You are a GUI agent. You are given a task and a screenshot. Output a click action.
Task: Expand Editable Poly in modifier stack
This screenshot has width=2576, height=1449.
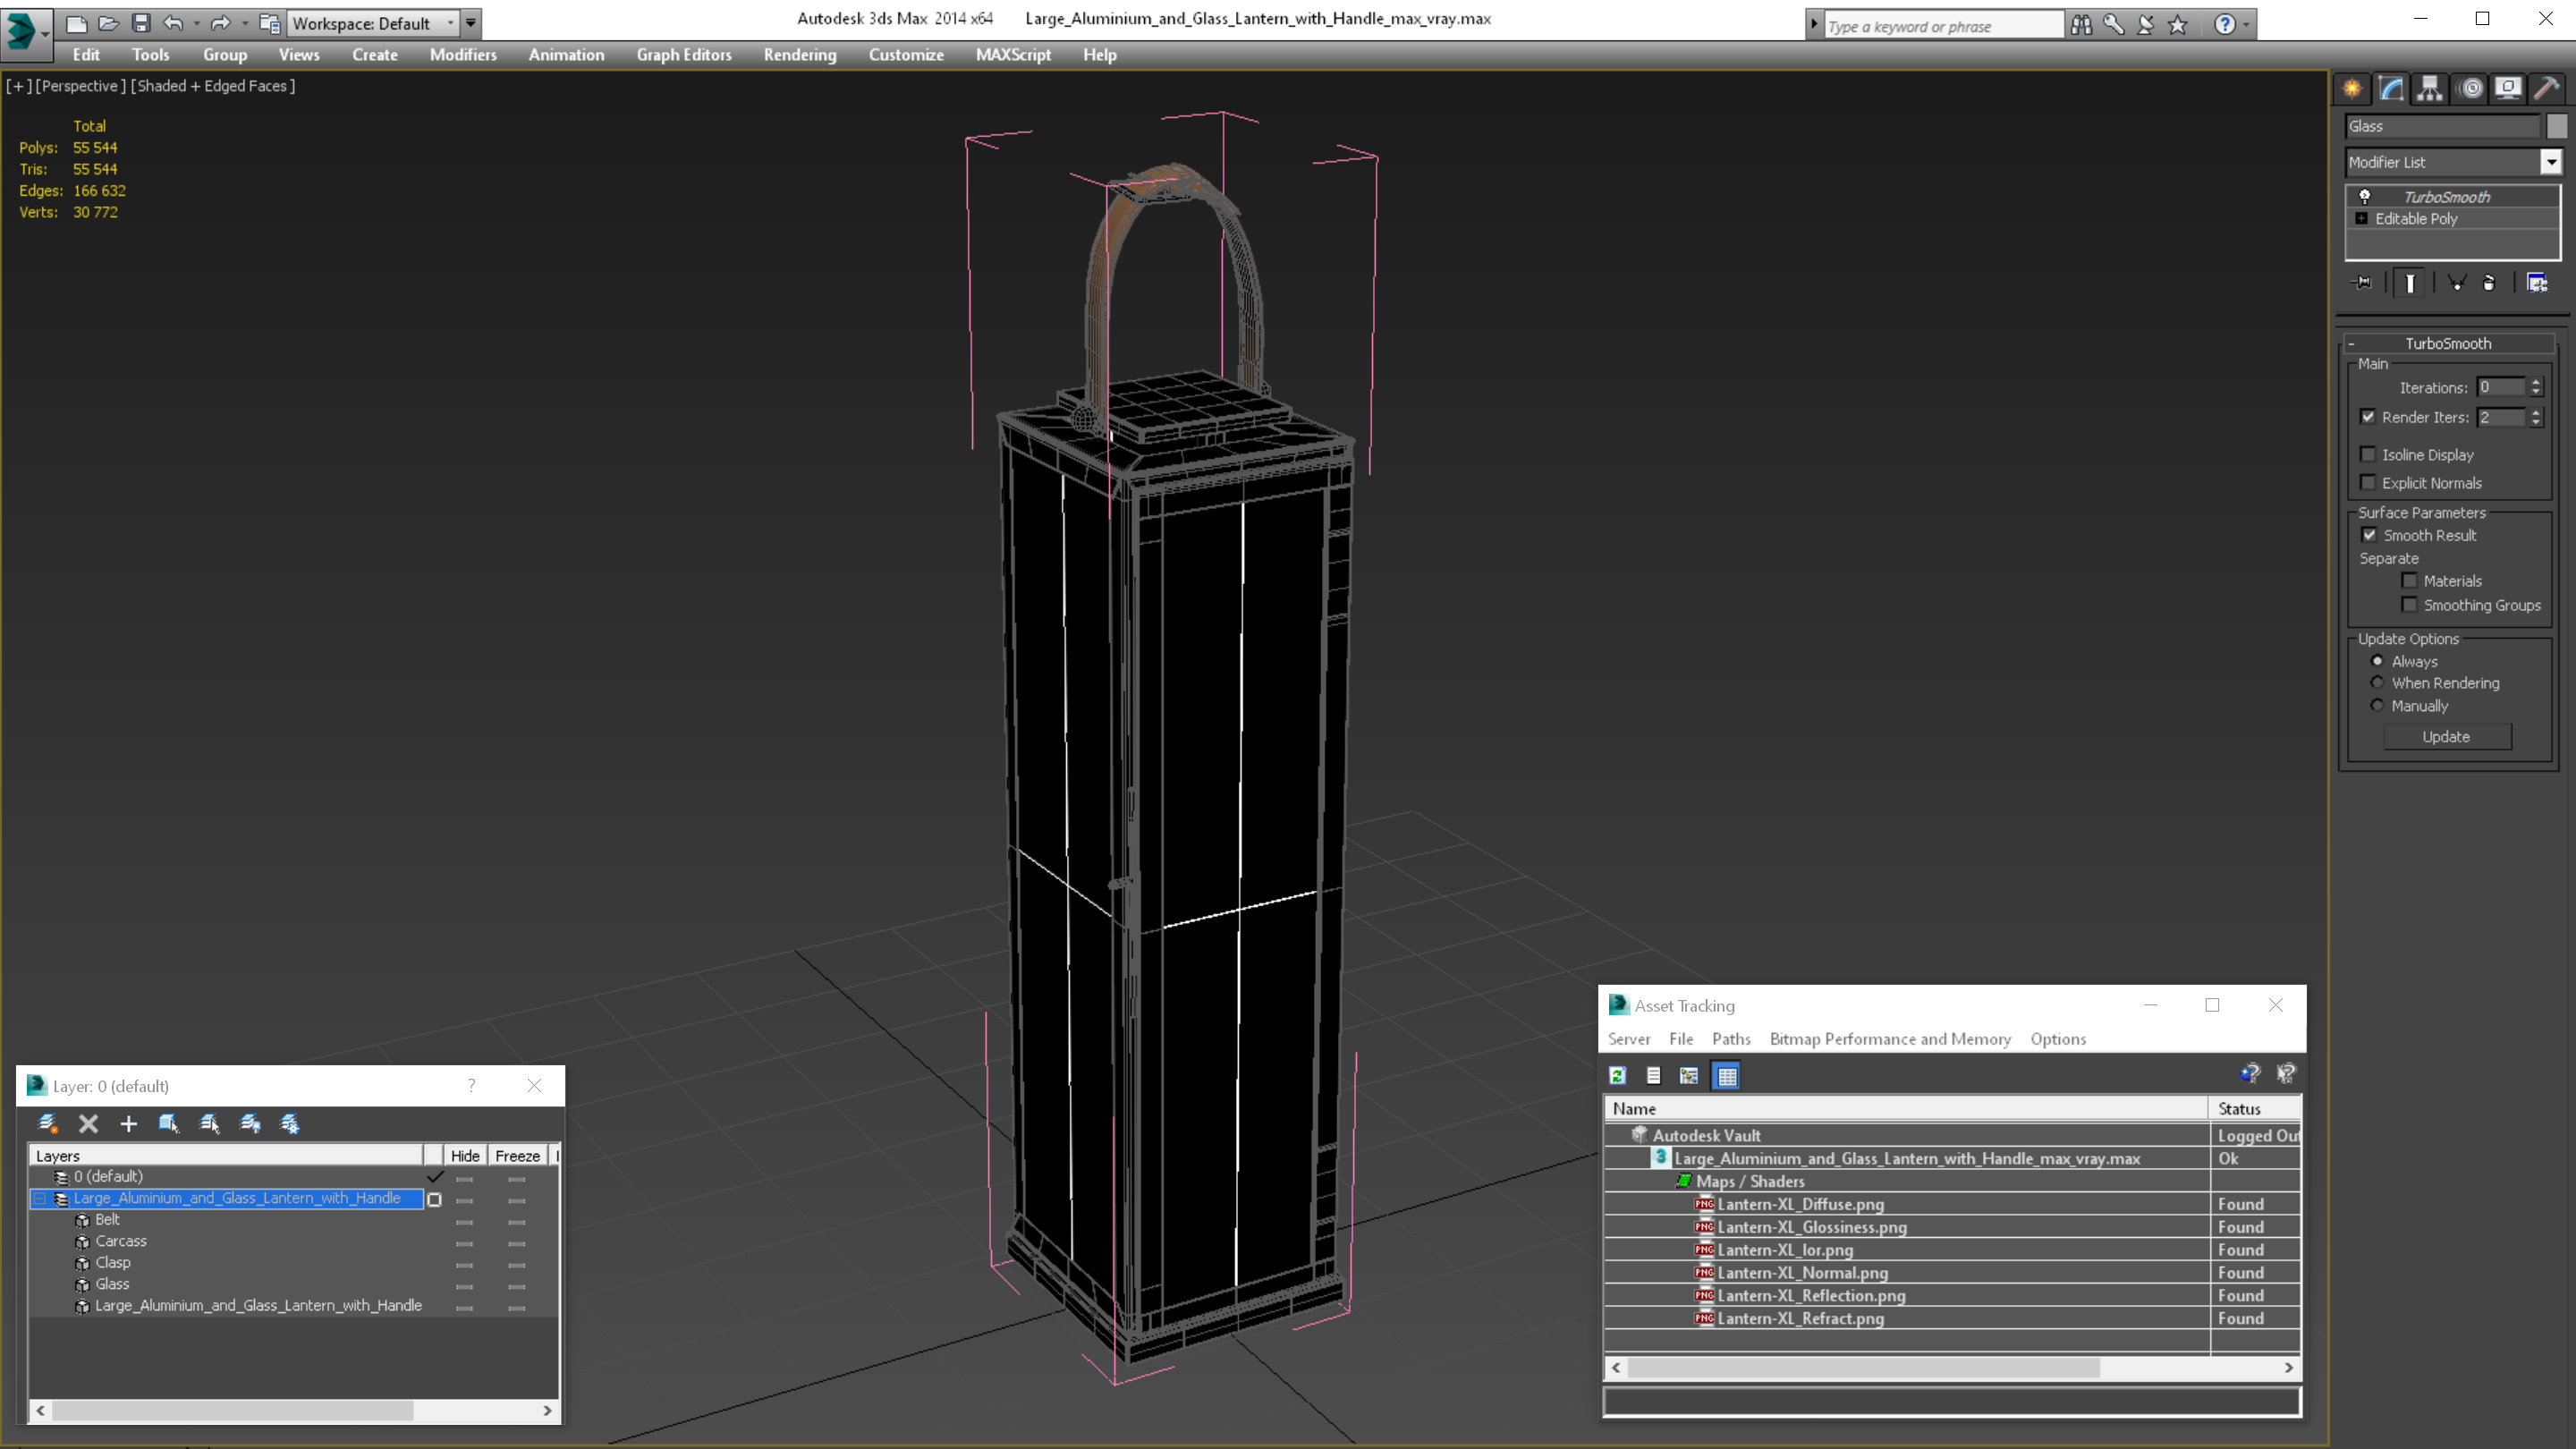pyautogui.click(x=2362, y=219)
